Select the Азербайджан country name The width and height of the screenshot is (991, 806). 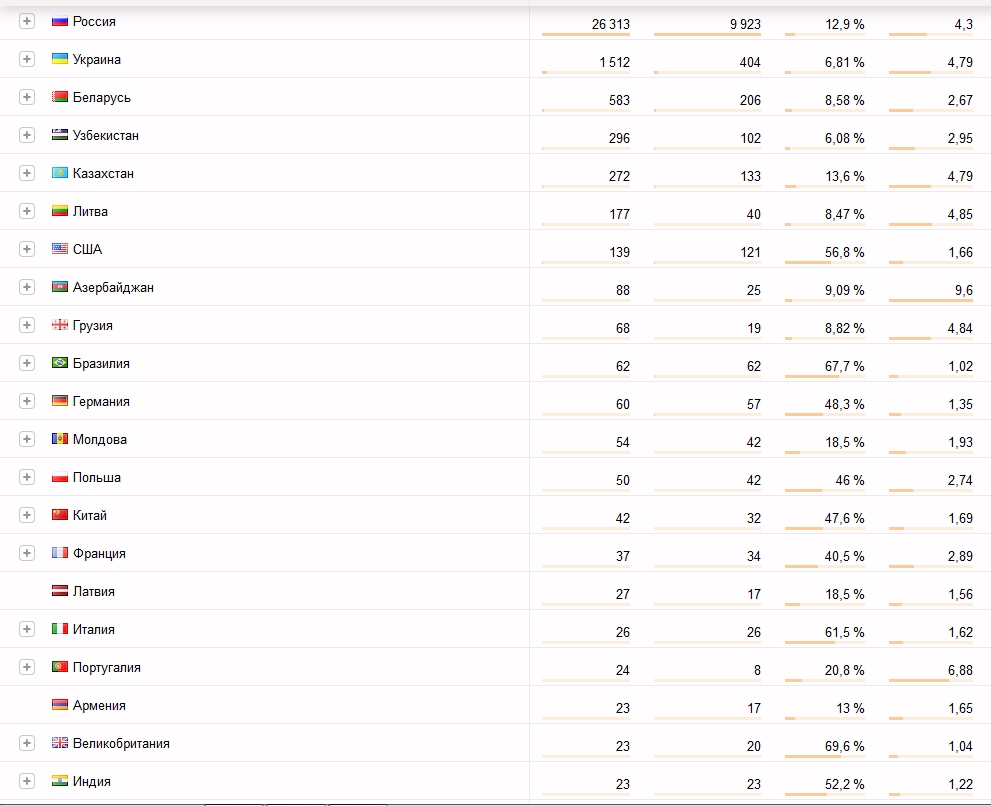click(113, 287)
